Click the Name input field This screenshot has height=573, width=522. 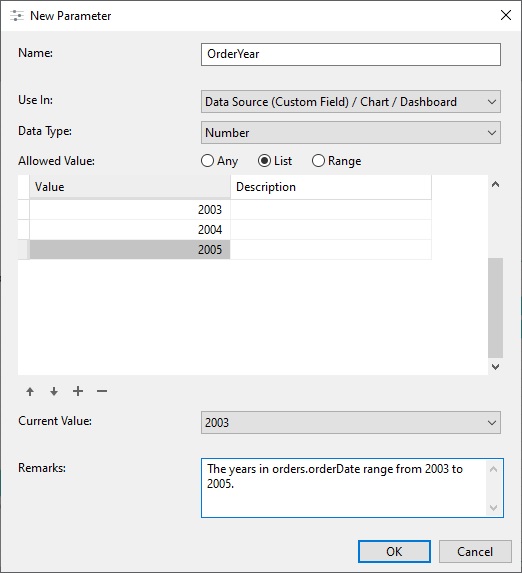351,54
